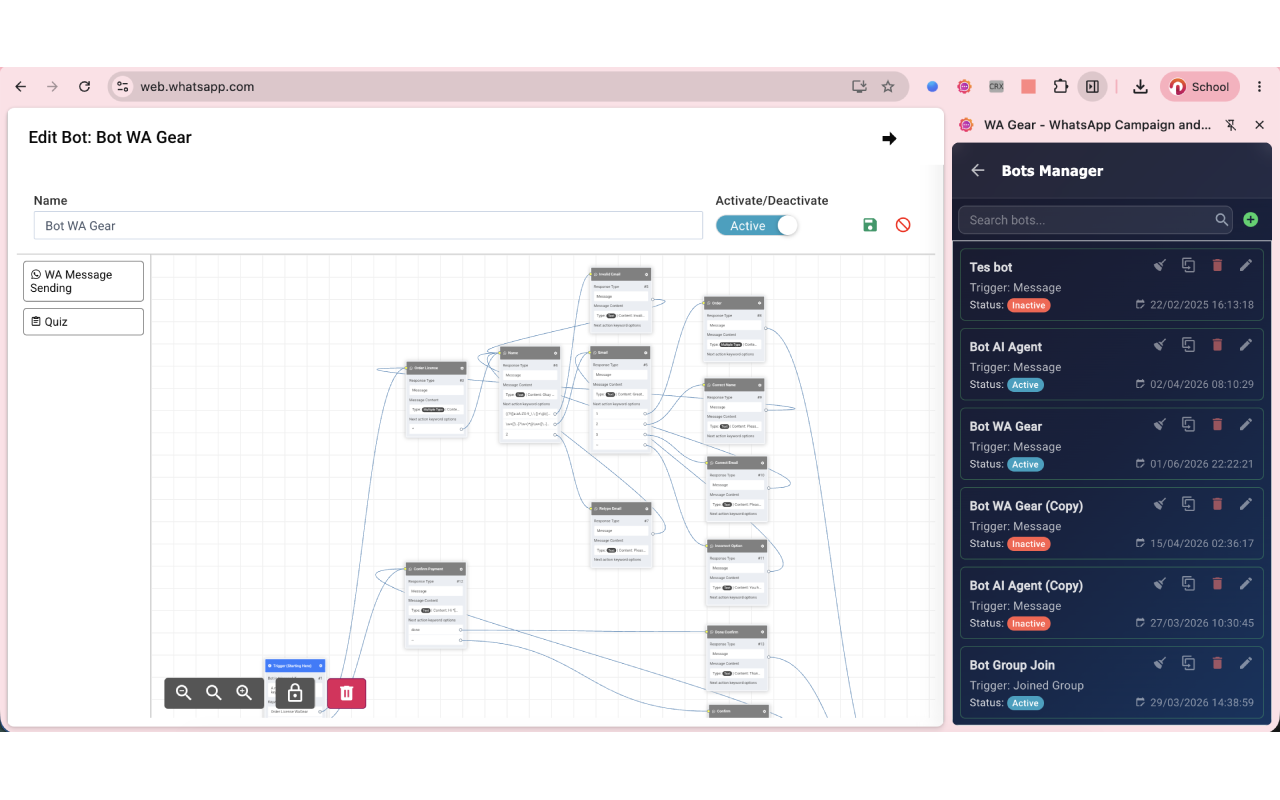Save the bot with green save icon

pos(870,225)
